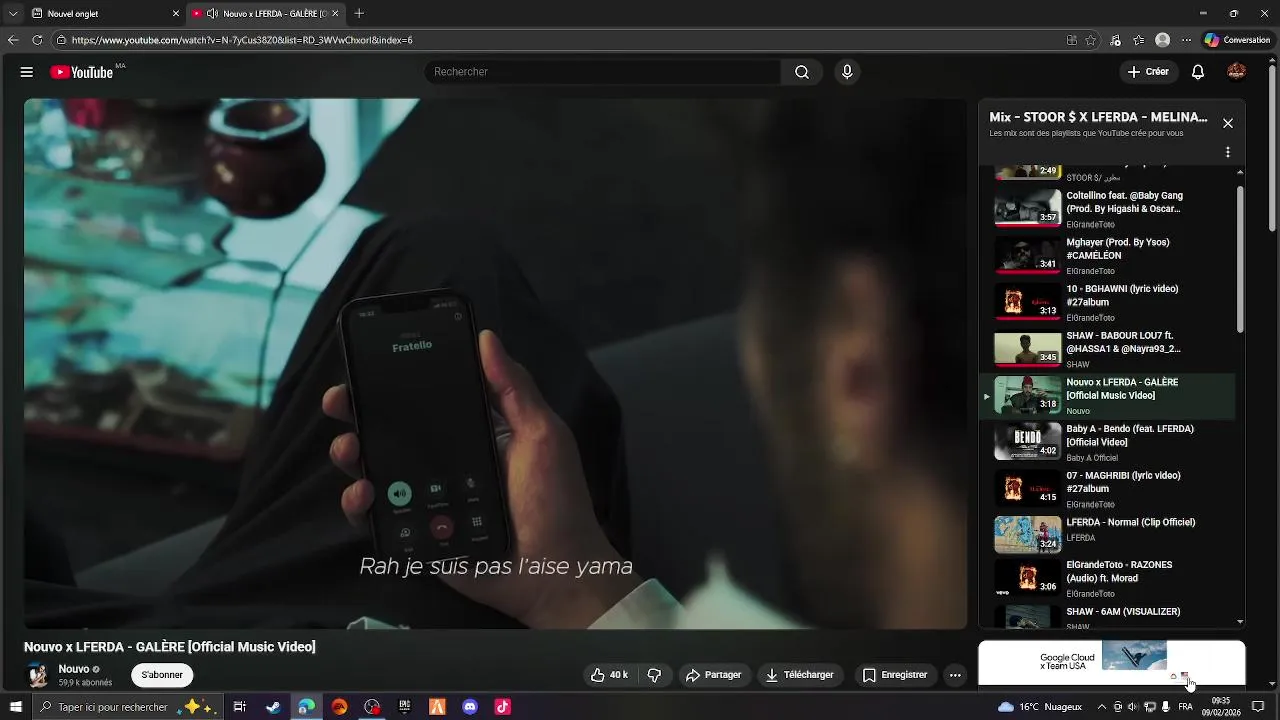Open TikTok from the taskbar

coord(503,707)
